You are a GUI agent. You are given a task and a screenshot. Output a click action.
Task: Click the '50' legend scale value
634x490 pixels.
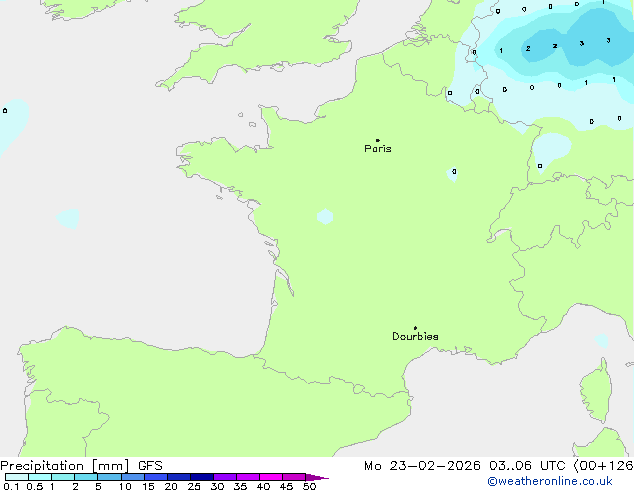[310, 486]
